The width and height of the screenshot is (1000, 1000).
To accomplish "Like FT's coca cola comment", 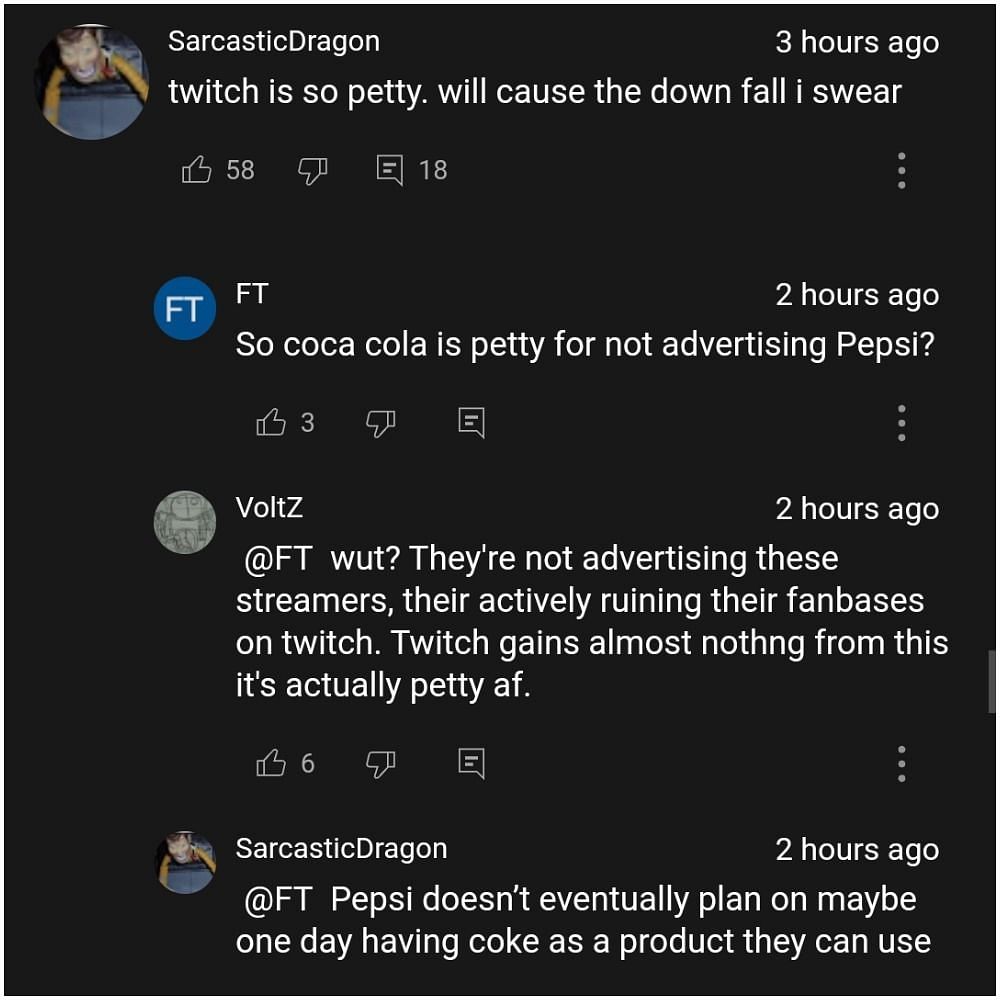I will tap(271, 424).
